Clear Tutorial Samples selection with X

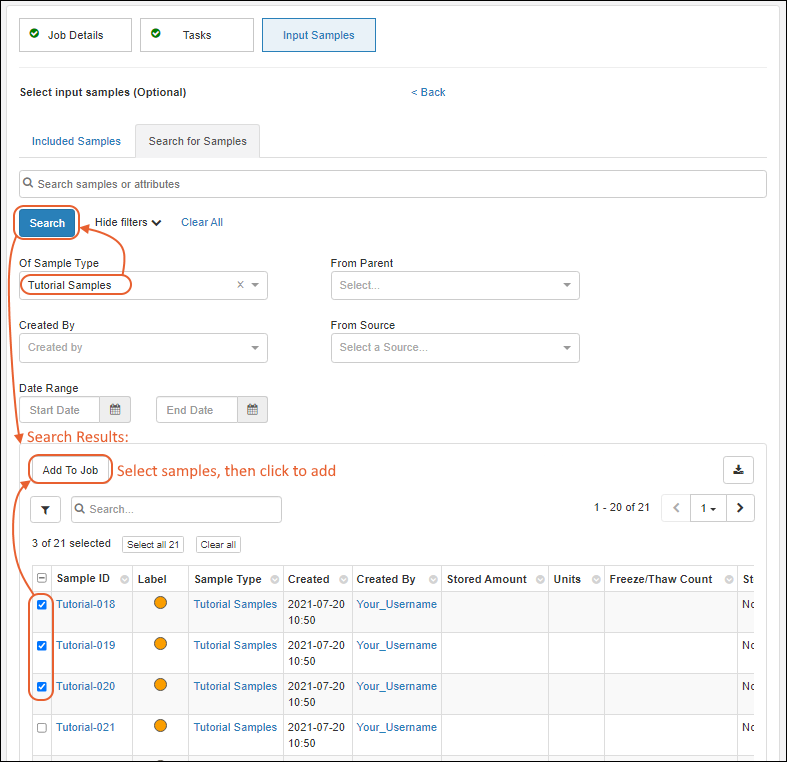coord(240,285)
